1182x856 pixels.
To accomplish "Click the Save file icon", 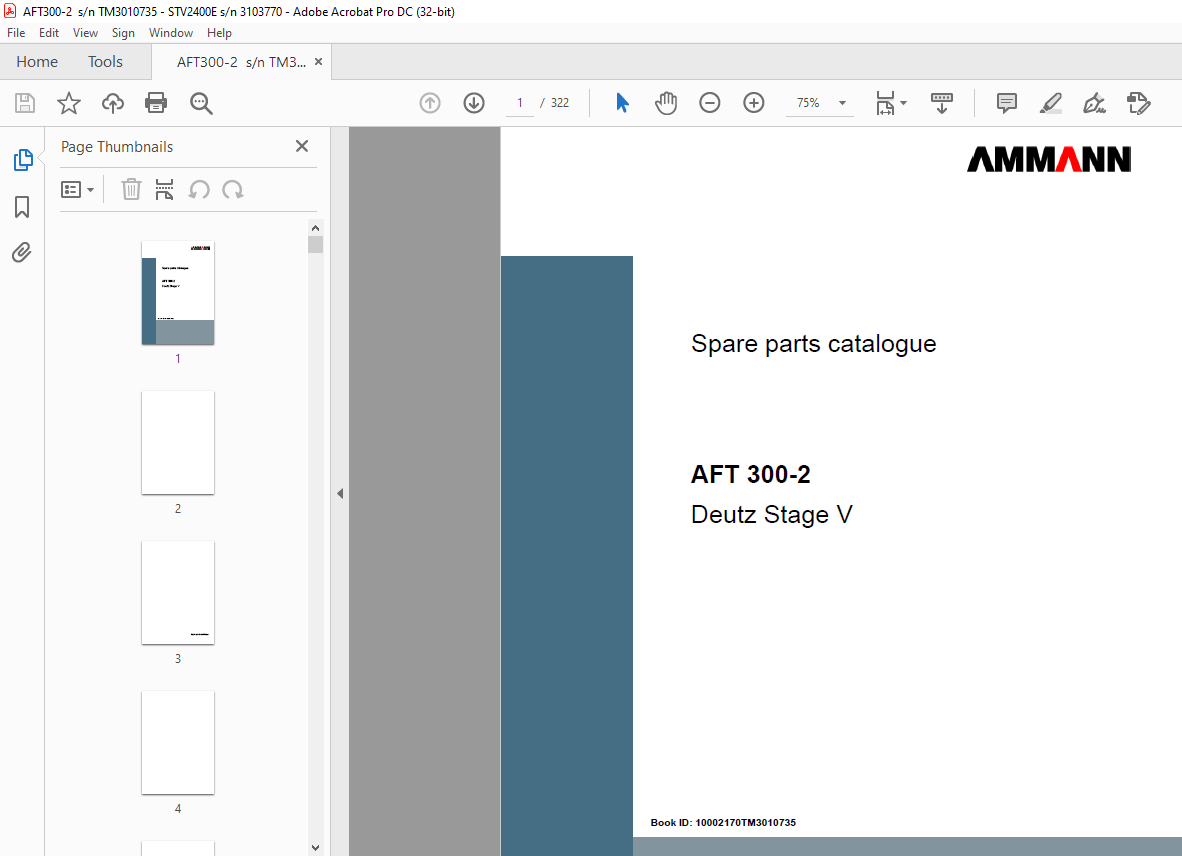I will point(25,103).
